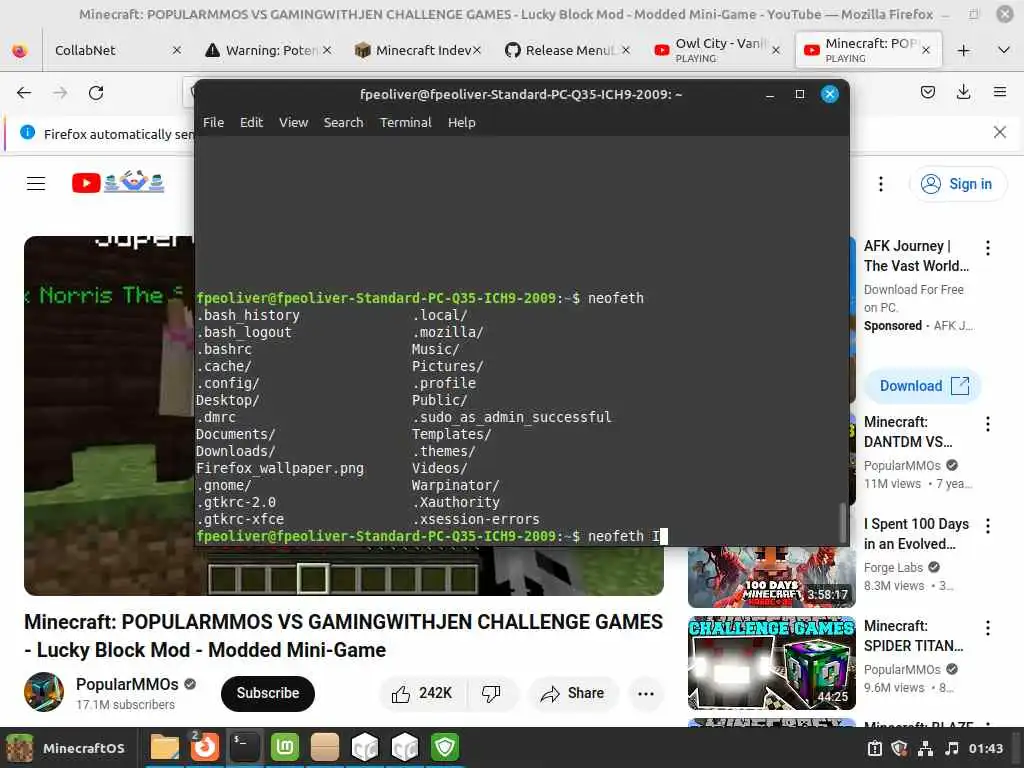The image size is (1024, 768).
Task: Click the video title heading text
Action: (x=344, y=636)
